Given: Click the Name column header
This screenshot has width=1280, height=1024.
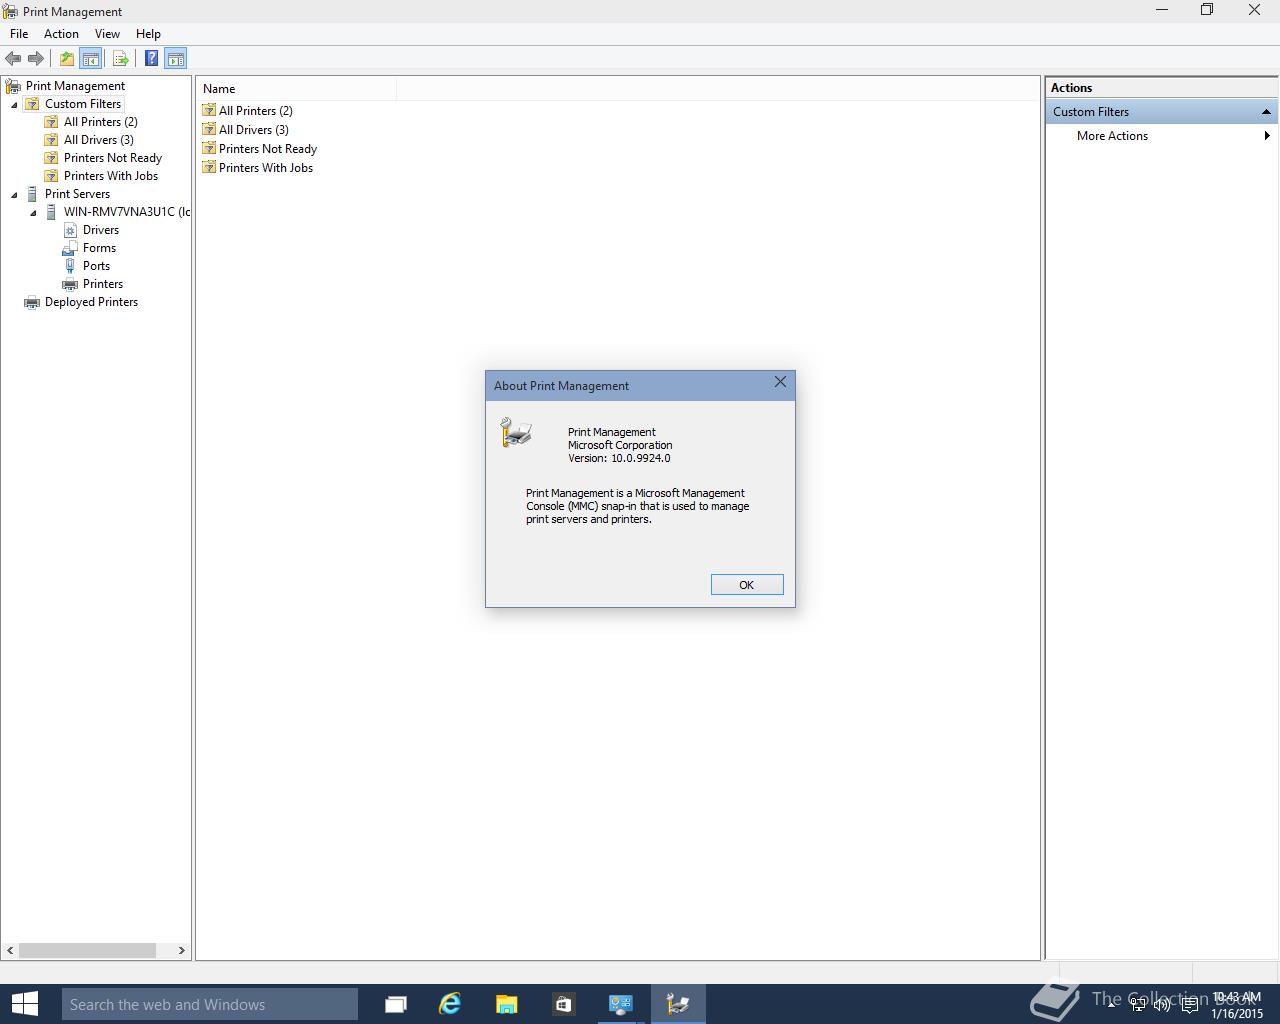Looking at the screenshot, I should pyautogui.click(x=297, y=89).
